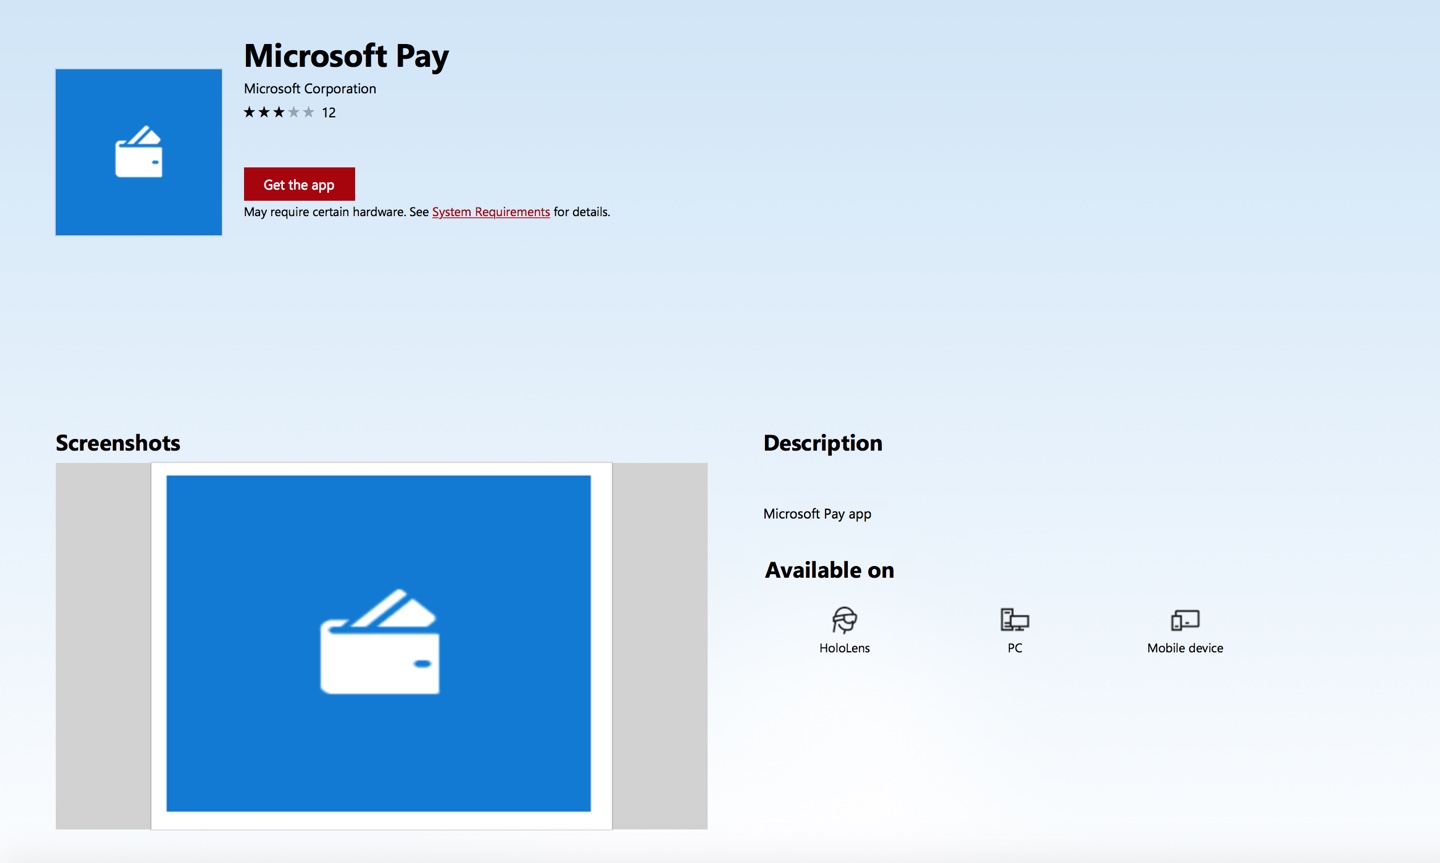This screenshot has width=1440, height=863.
Task: Select the PC label
Action: pos(1015,648)
